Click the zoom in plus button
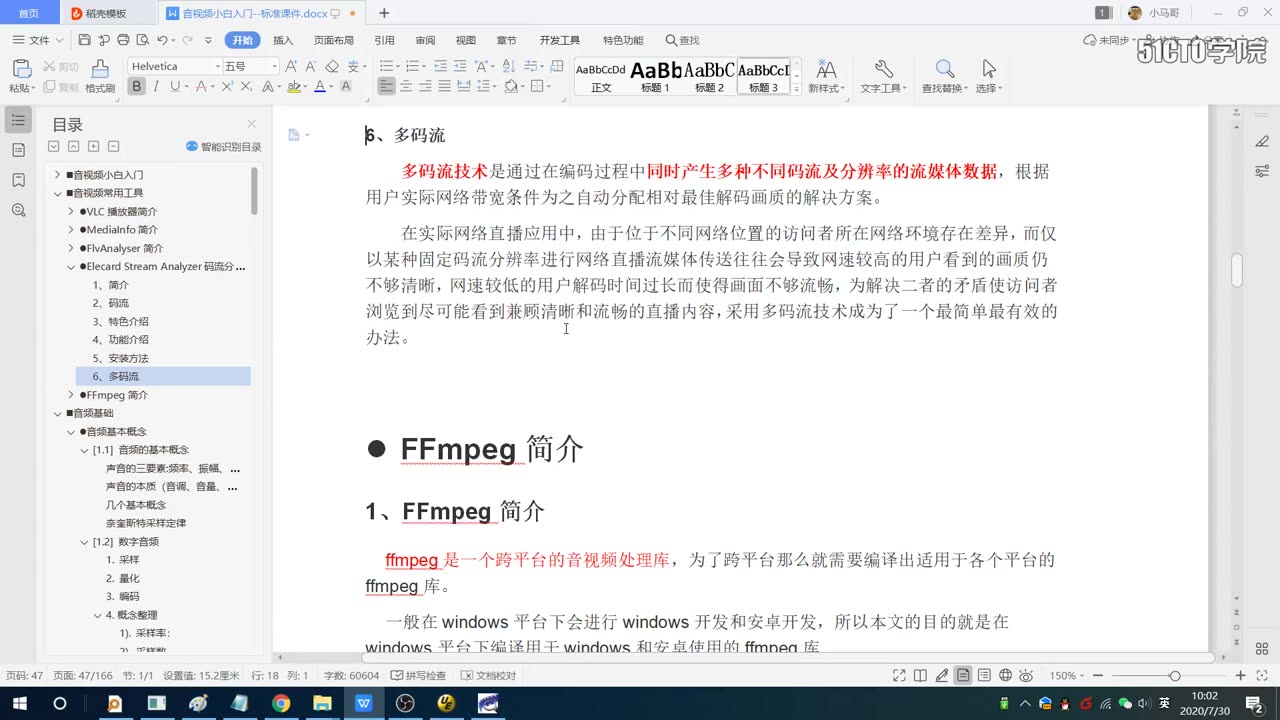The height and width of the screenshot is (720, 1280). (1241, 676)
